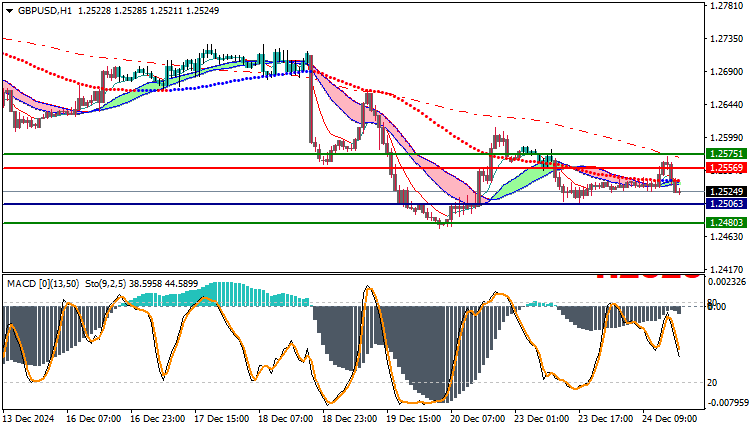Click the 18 Dec 23:00 time label
Image resolution: width=750 pixels, height=430 pixels.
(350, 419)
